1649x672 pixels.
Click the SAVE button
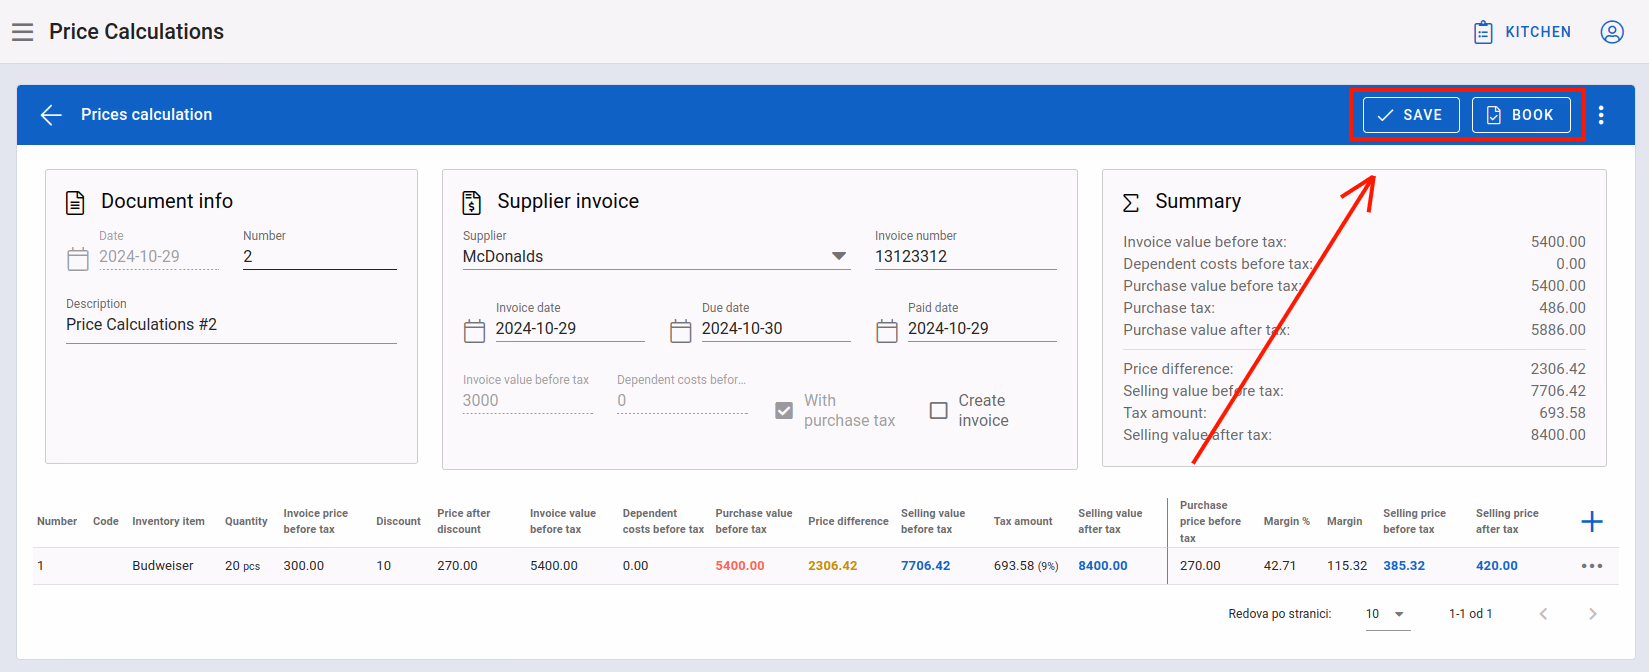[x=1411, y=115]
